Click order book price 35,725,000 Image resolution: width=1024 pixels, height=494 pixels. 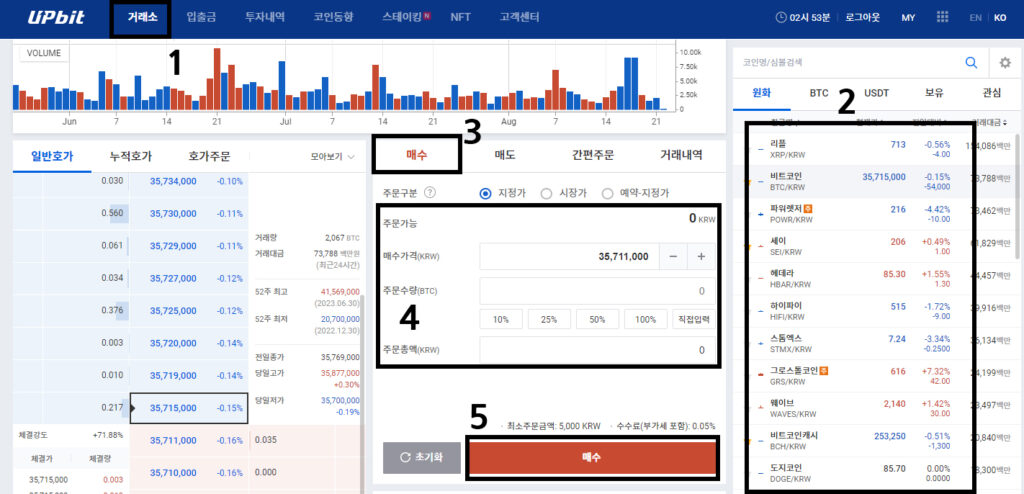173,310
